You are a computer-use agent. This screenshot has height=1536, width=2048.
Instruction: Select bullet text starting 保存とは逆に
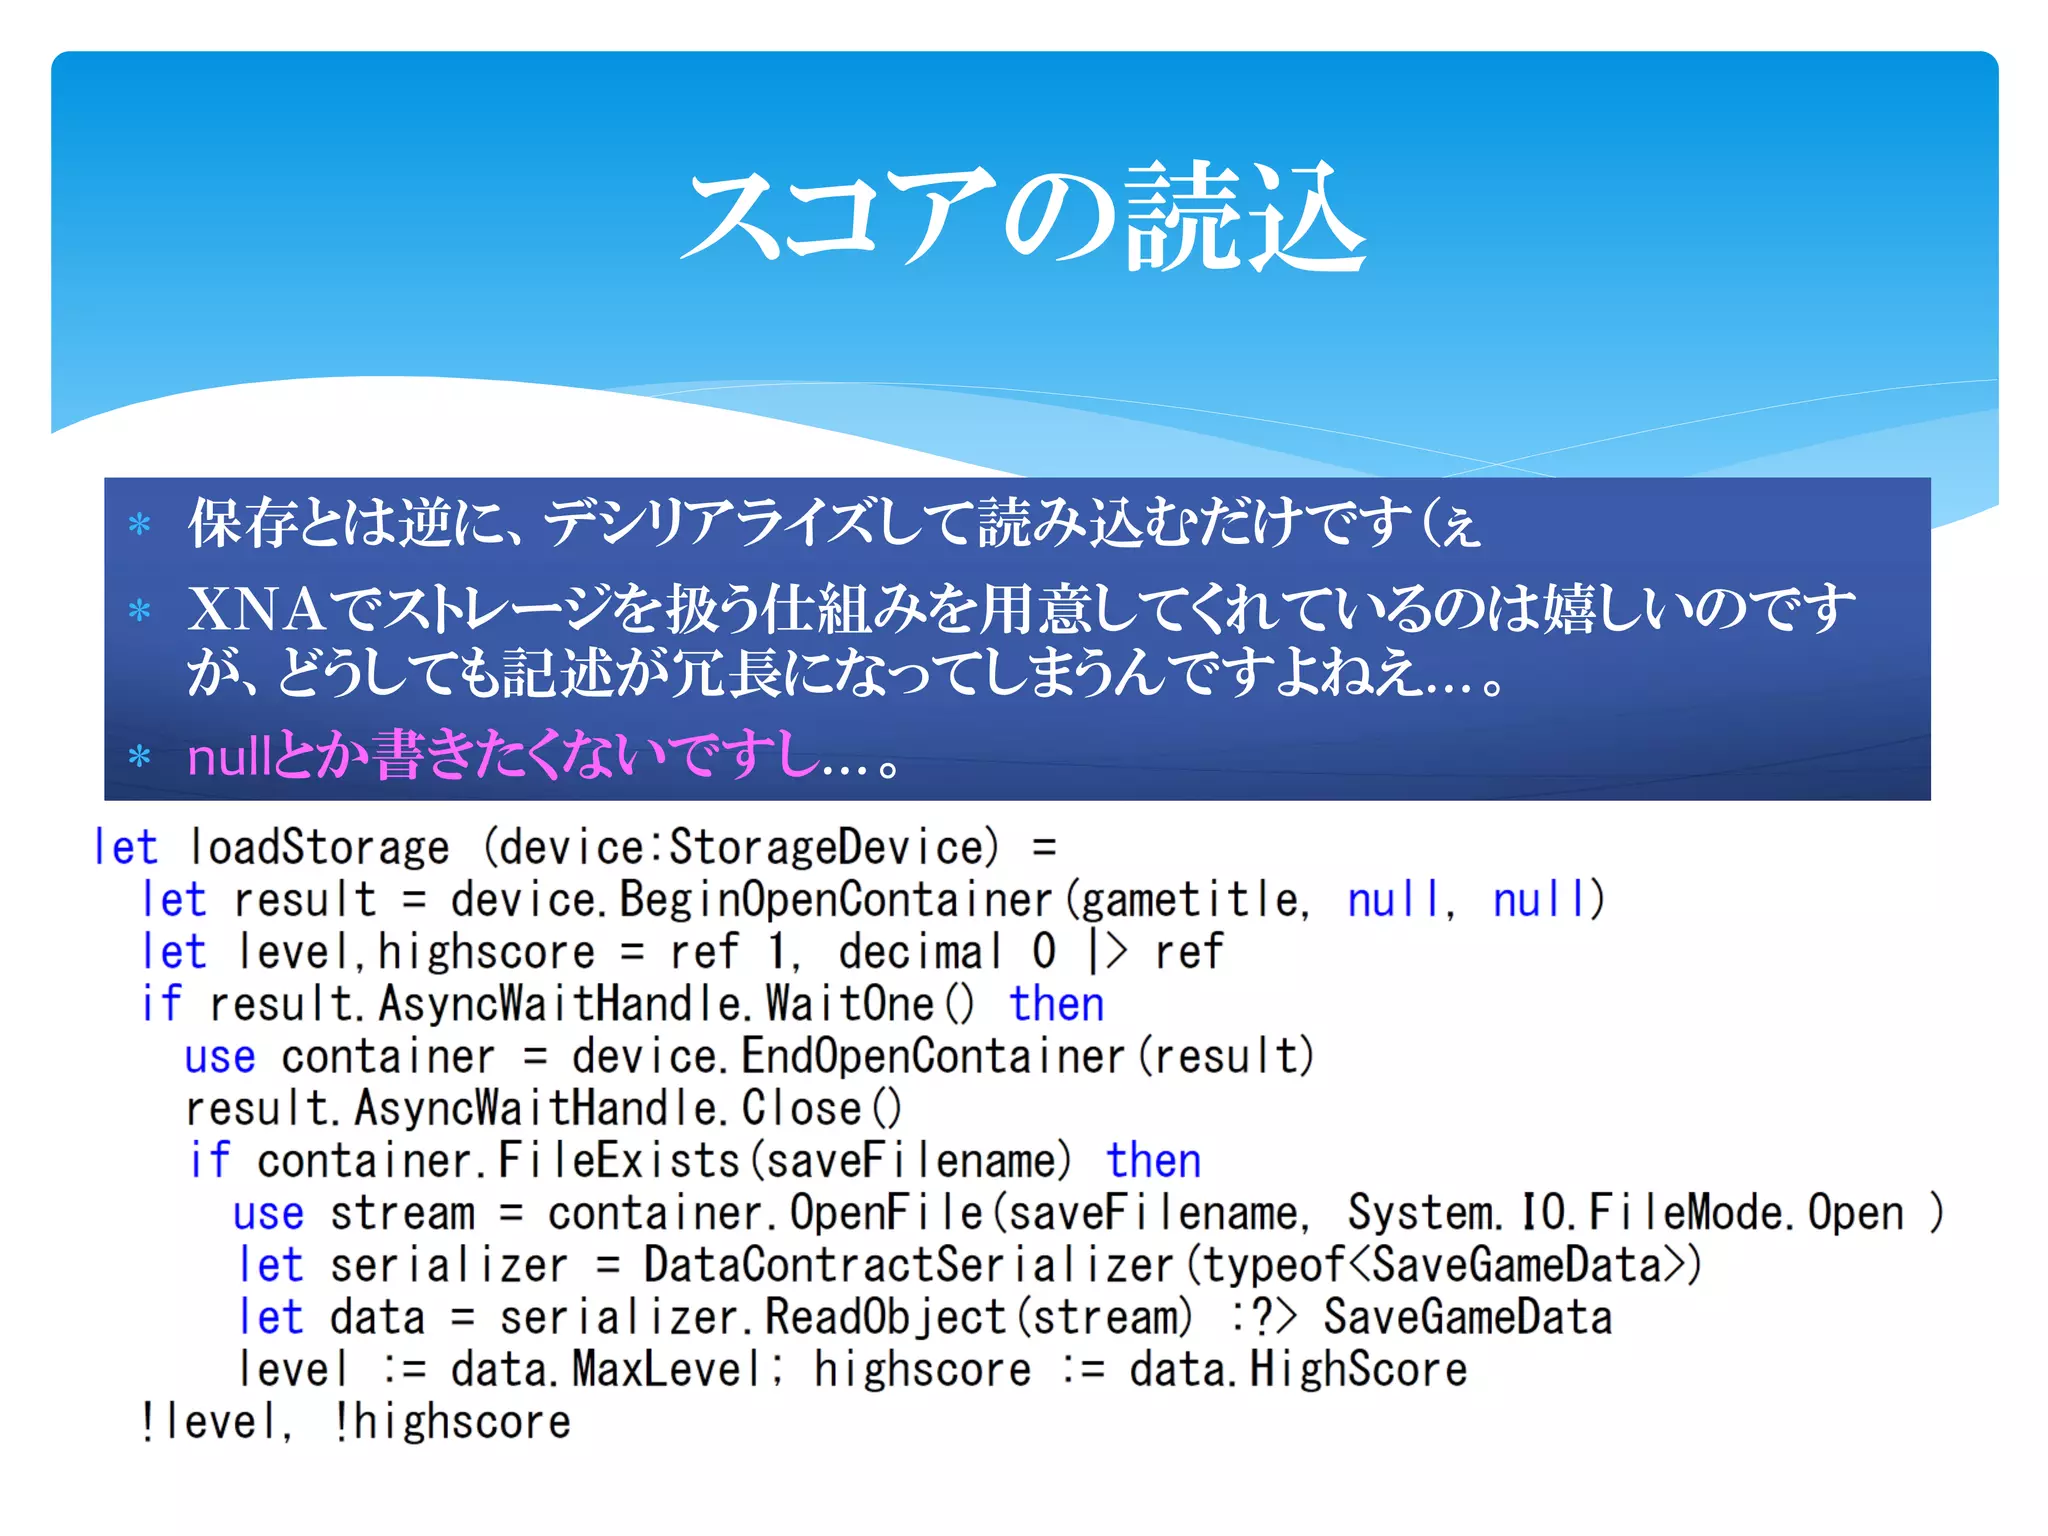pyautogui.click(x=834, y=523)
